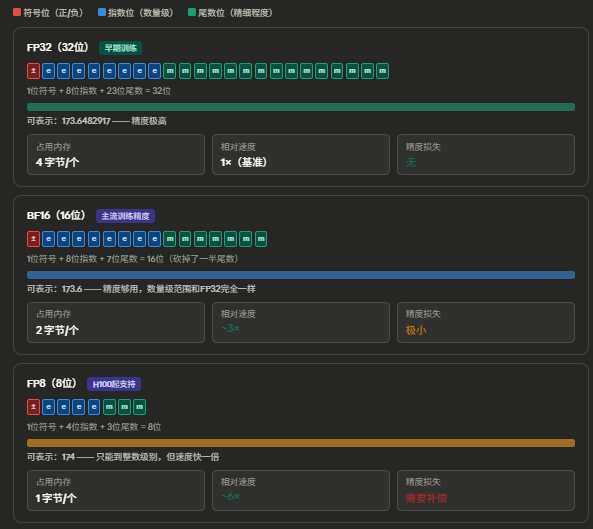Click the BF16 精度损失 极小 card
Image resolution: width=593 pixels, height=529 pixels.
pyautogui.click(x=486, y=322)
